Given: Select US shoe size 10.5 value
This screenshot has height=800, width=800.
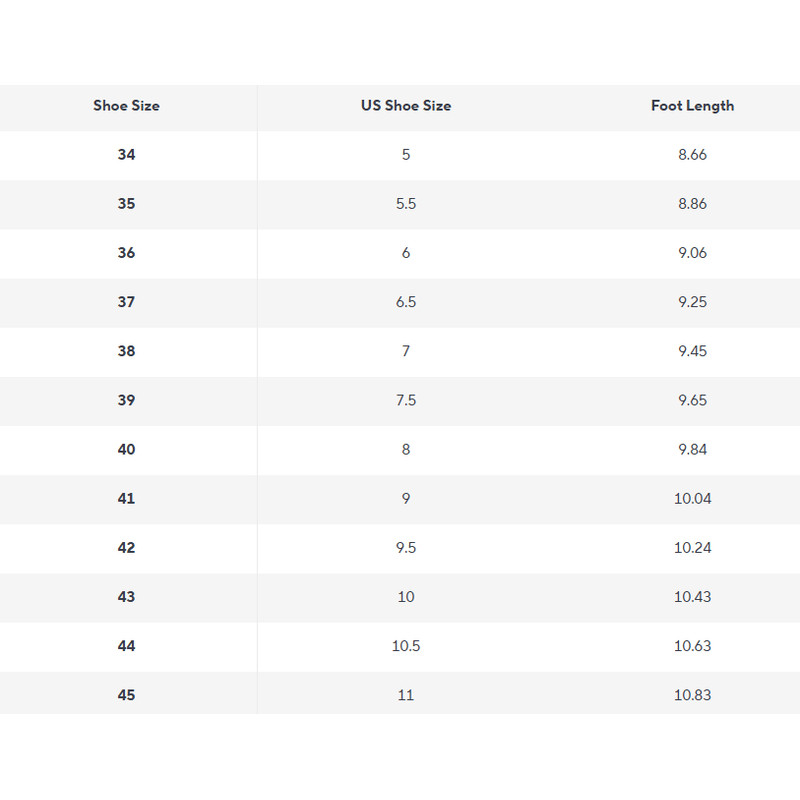Looking at the screenshot, I should [x=406, y=646].
